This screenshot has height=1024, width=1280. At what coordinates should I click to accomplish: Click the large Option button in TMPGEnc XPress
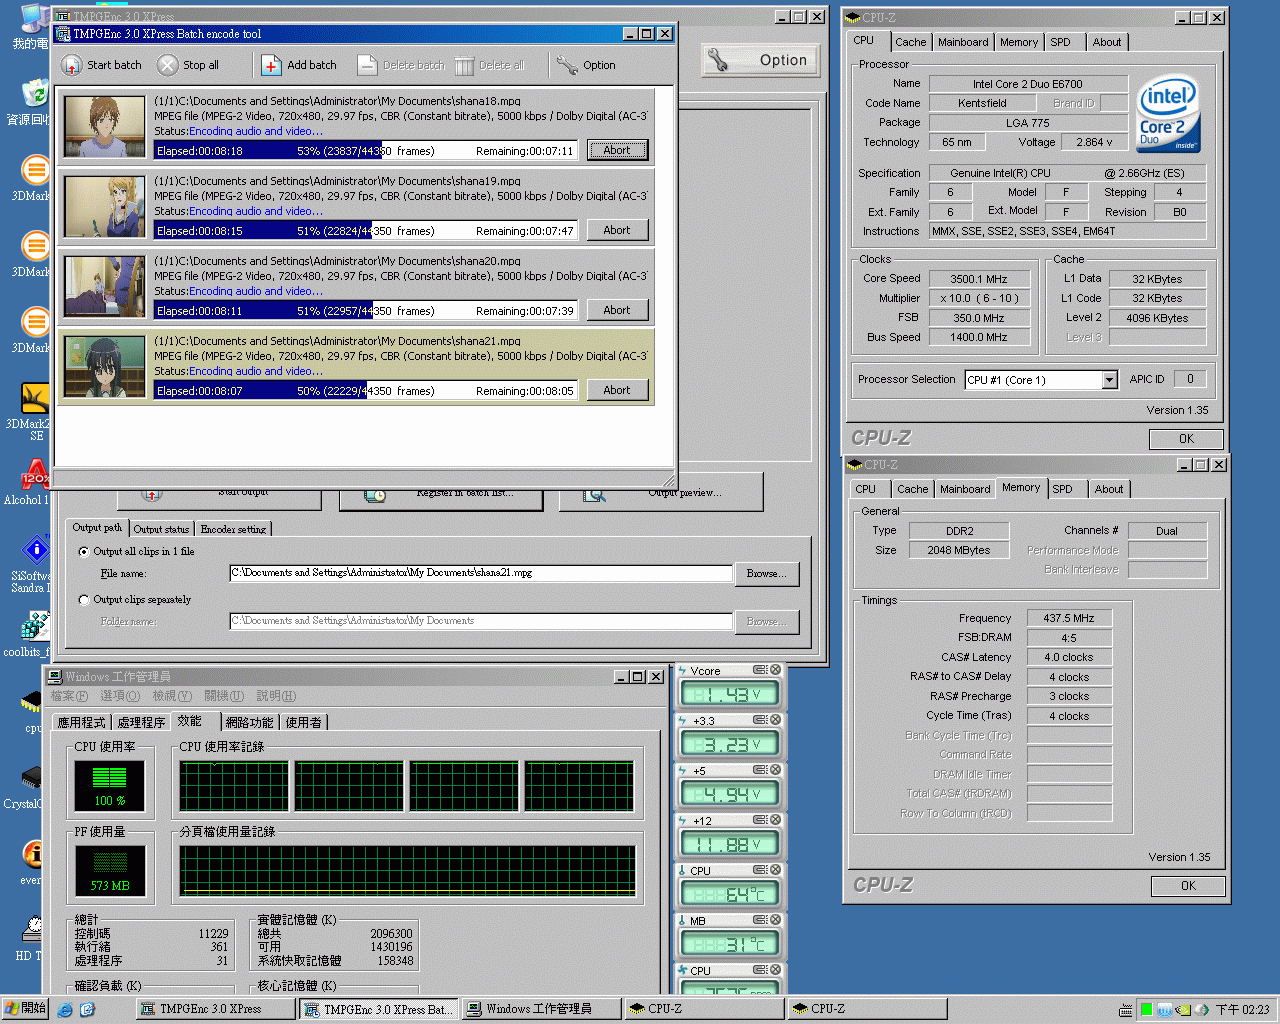(x=761, y=60)
